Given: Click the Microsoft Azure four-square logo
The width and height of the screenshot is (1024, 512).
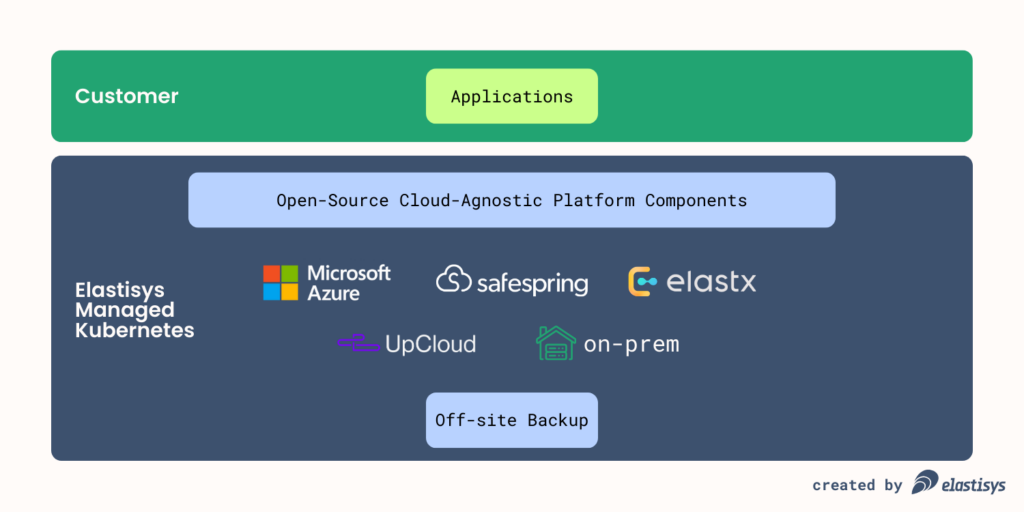Looking at the screenshot, I should point(281,283).
